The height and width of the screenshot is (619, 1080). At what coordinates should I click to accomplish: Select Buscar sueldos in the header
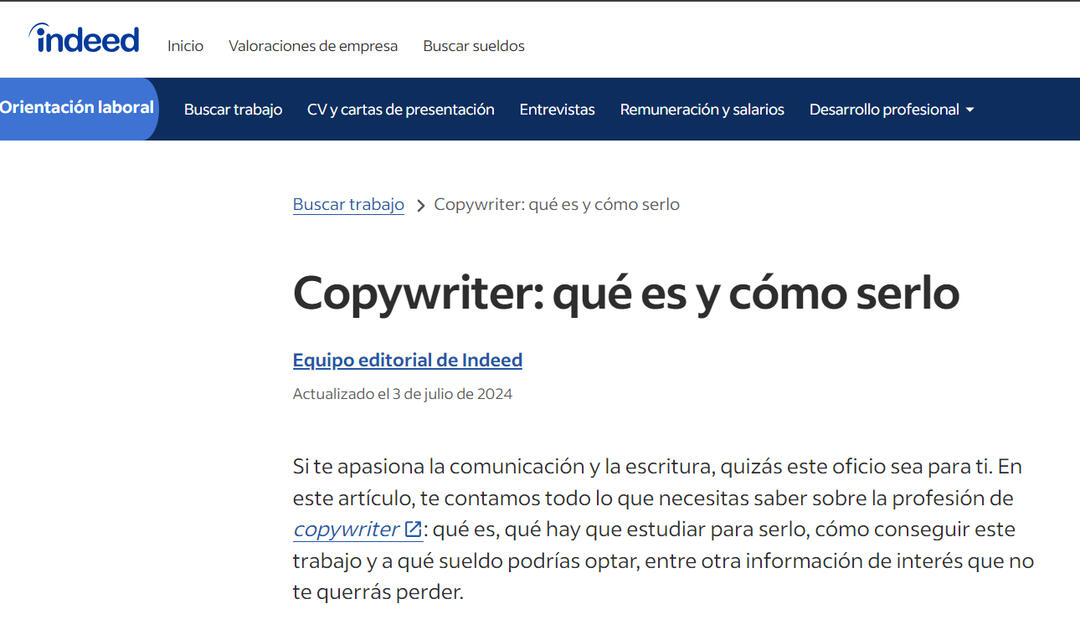(473, 46)
